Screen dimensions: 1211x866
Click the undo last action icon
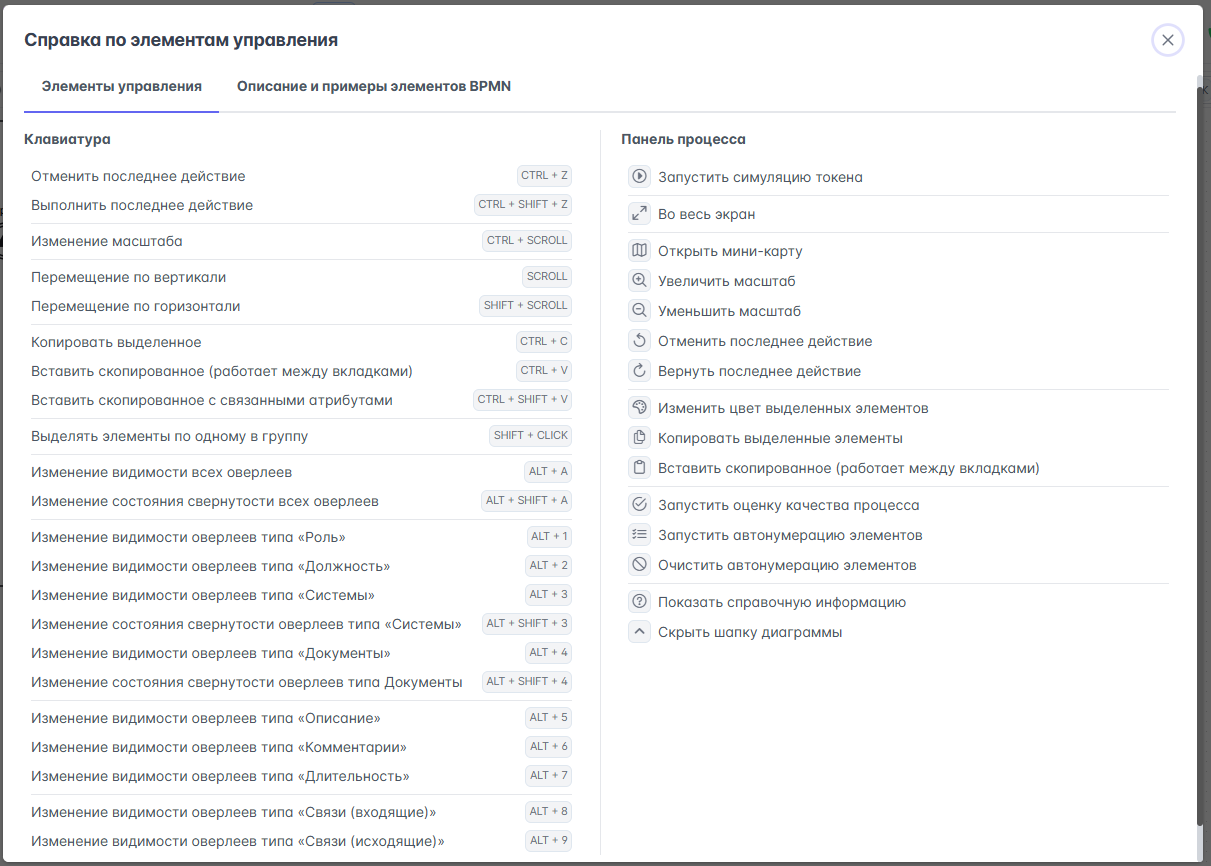[x=639, y=341]
